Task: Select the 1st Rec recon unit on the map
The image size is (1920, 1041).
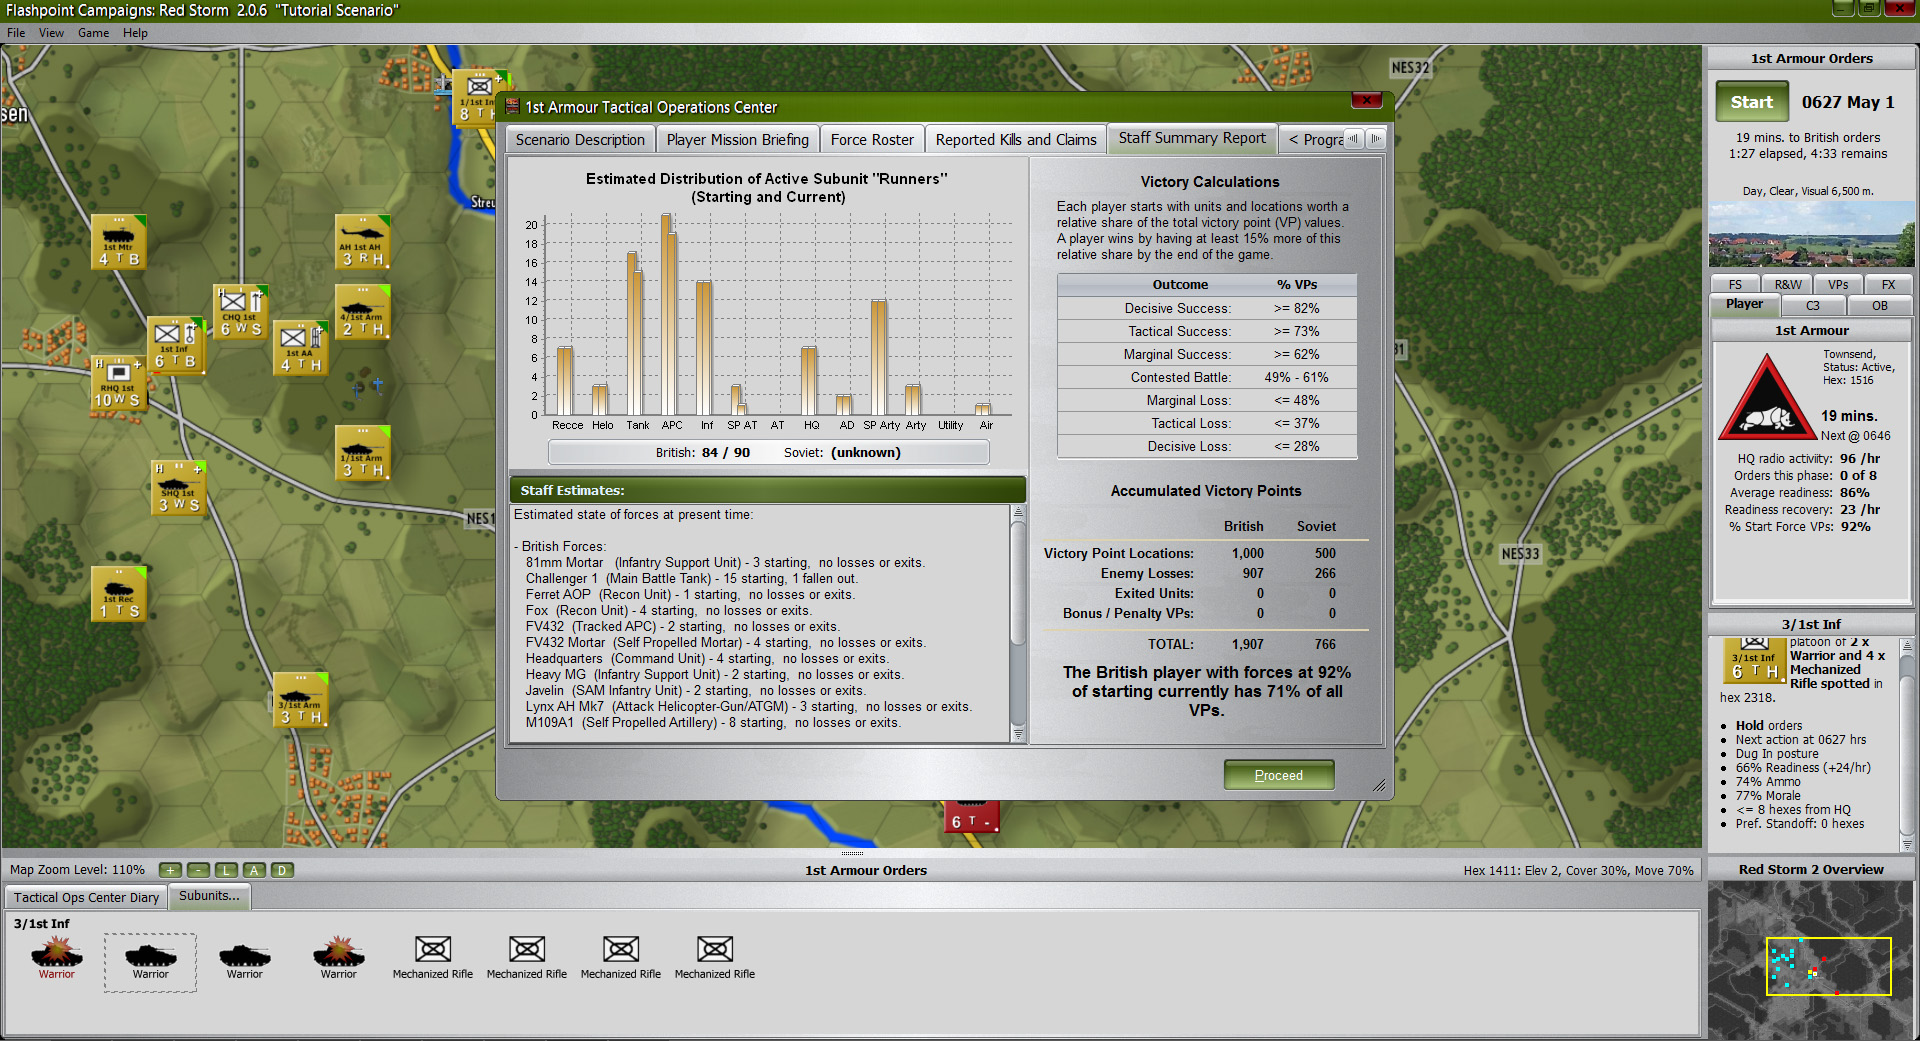Action: tap(117, 591)
